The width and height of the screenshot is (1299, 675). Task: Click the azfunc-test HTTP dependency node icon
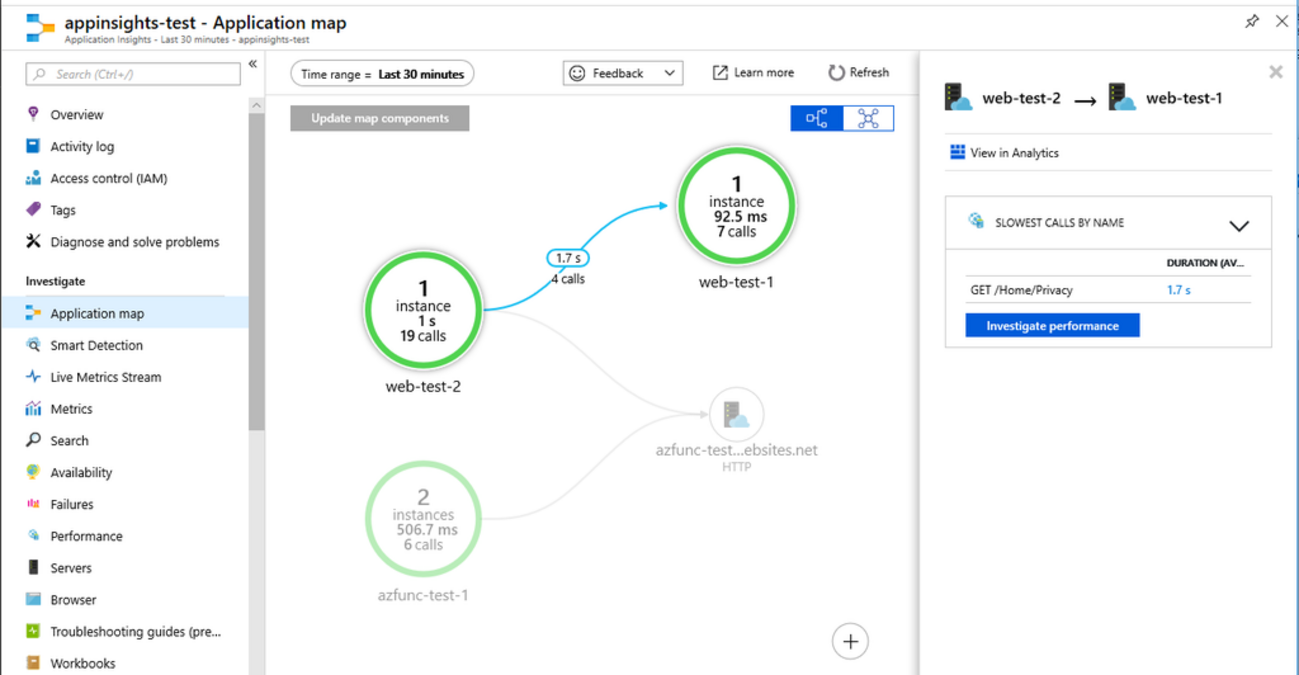click(x=736, y=414)
